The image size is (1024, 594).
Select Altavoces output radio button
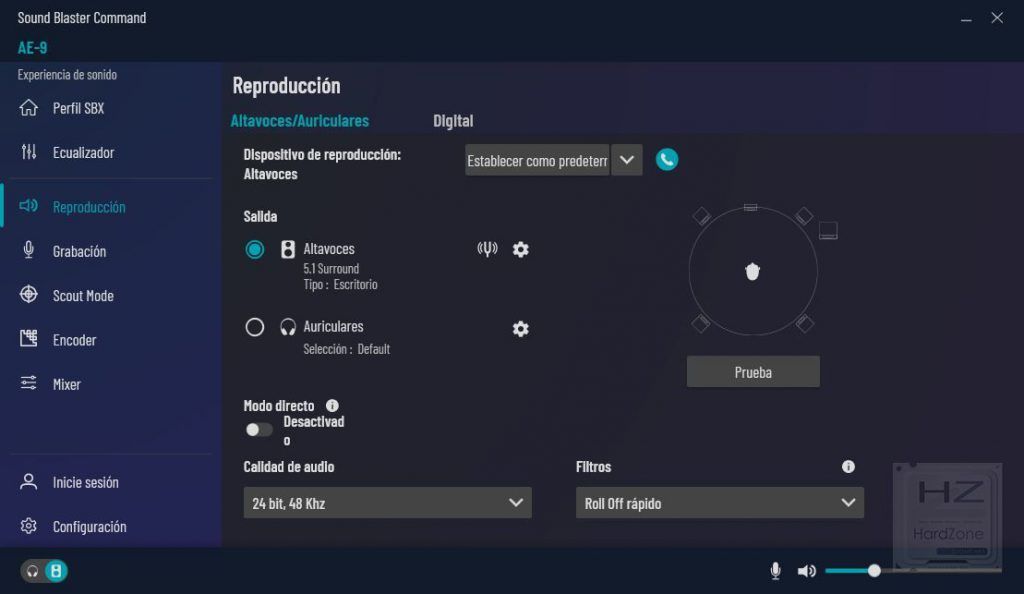pyautogui.click(x=255, y=249)
